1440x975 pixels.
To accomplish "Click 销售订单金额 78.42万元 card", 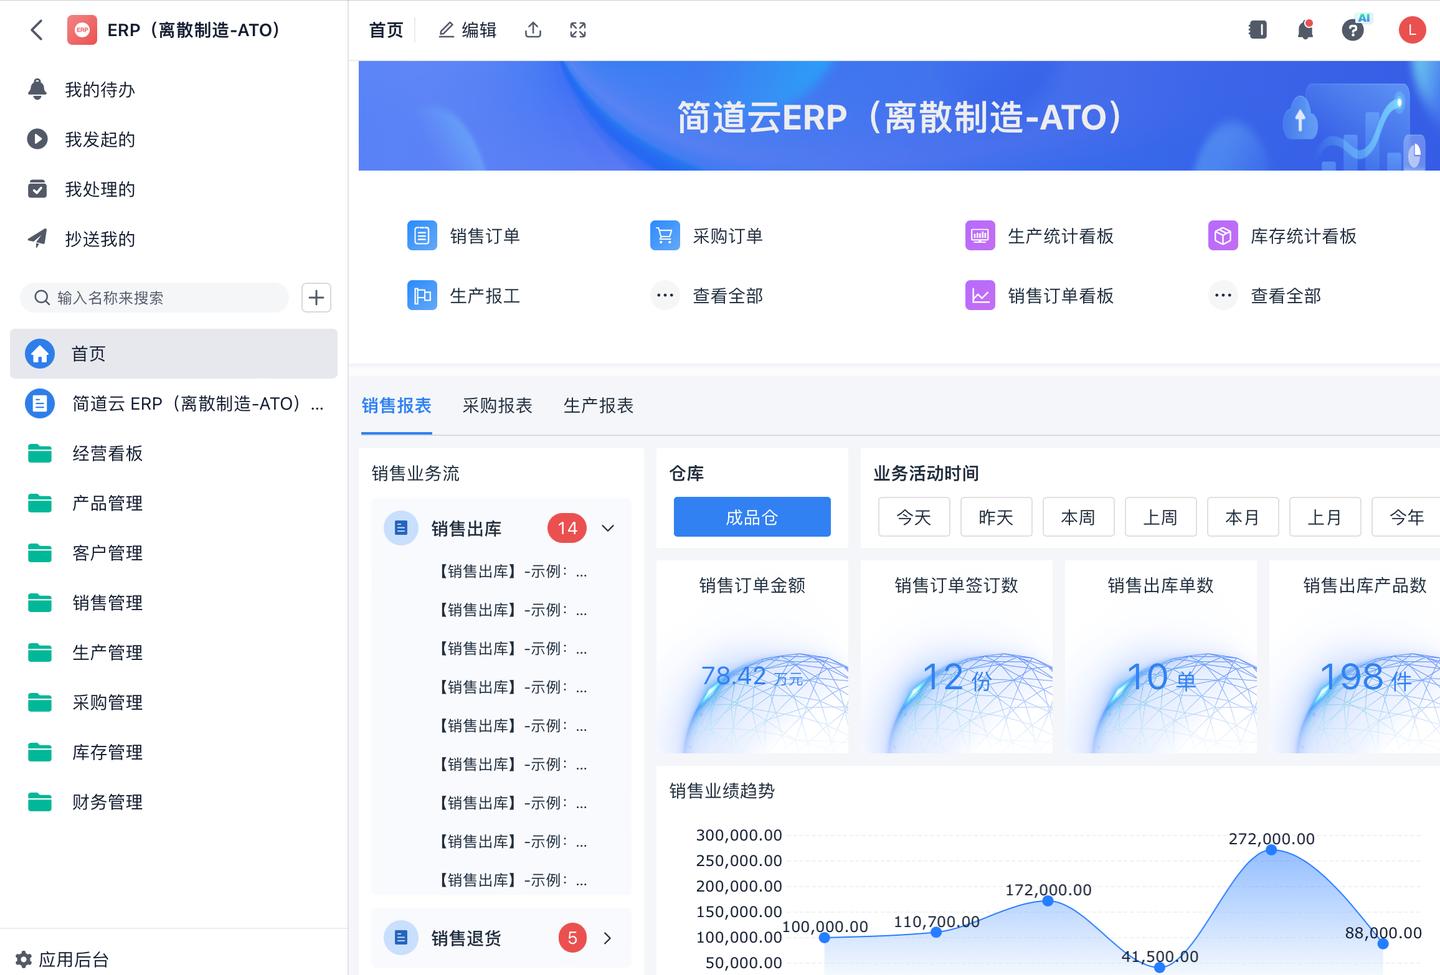I will 752,657.
